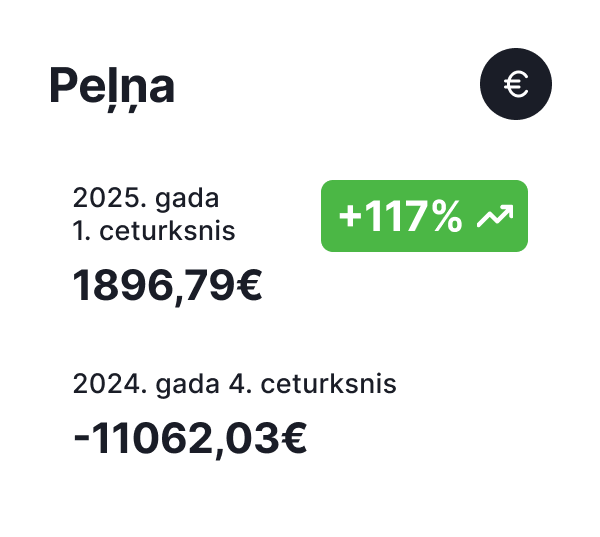Screen dimensions: 600x537
Task: Click the green +117% badge
Action: [x=424, y=216]
